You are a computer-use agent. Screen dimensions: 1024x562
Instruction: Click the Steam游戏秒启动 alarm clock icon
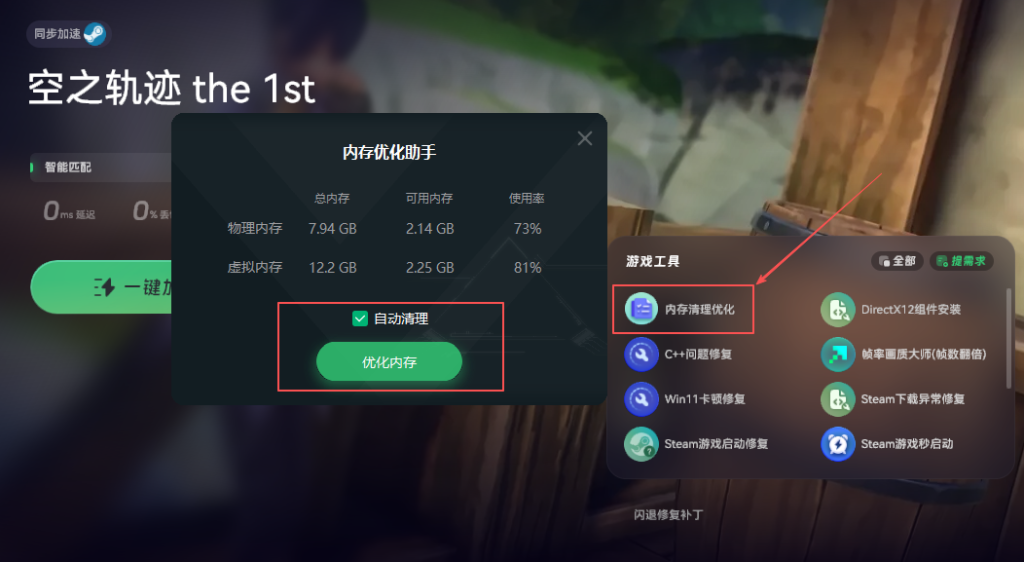(x=838, y=444)
